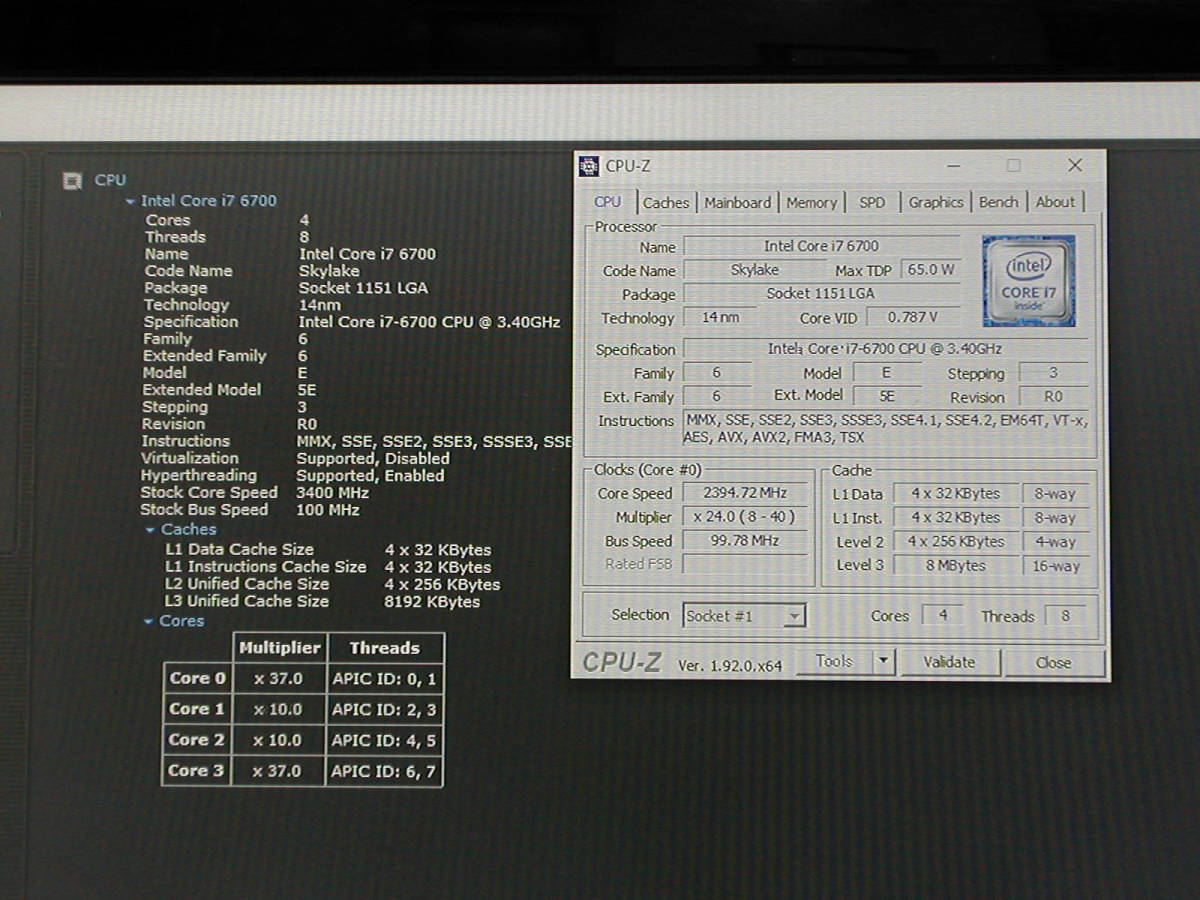Screen dimensions: 1200x900
Task: Click L3 Unified Cache Size value 8192 KBytes
Action: [432, 602]
